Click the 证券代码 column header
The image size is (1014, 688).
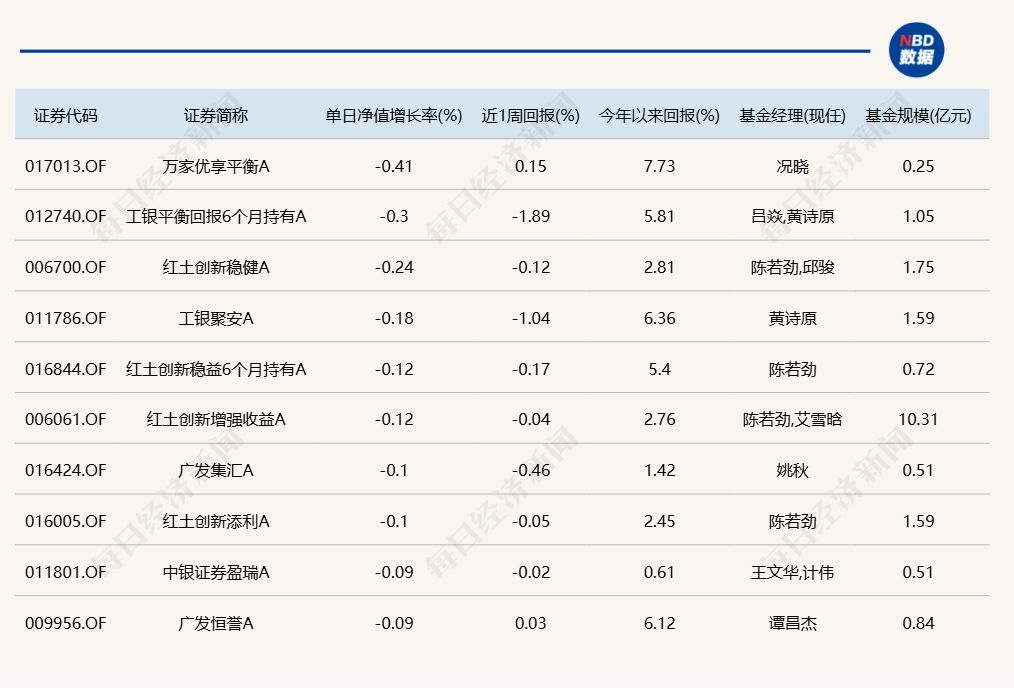(66, 115)
